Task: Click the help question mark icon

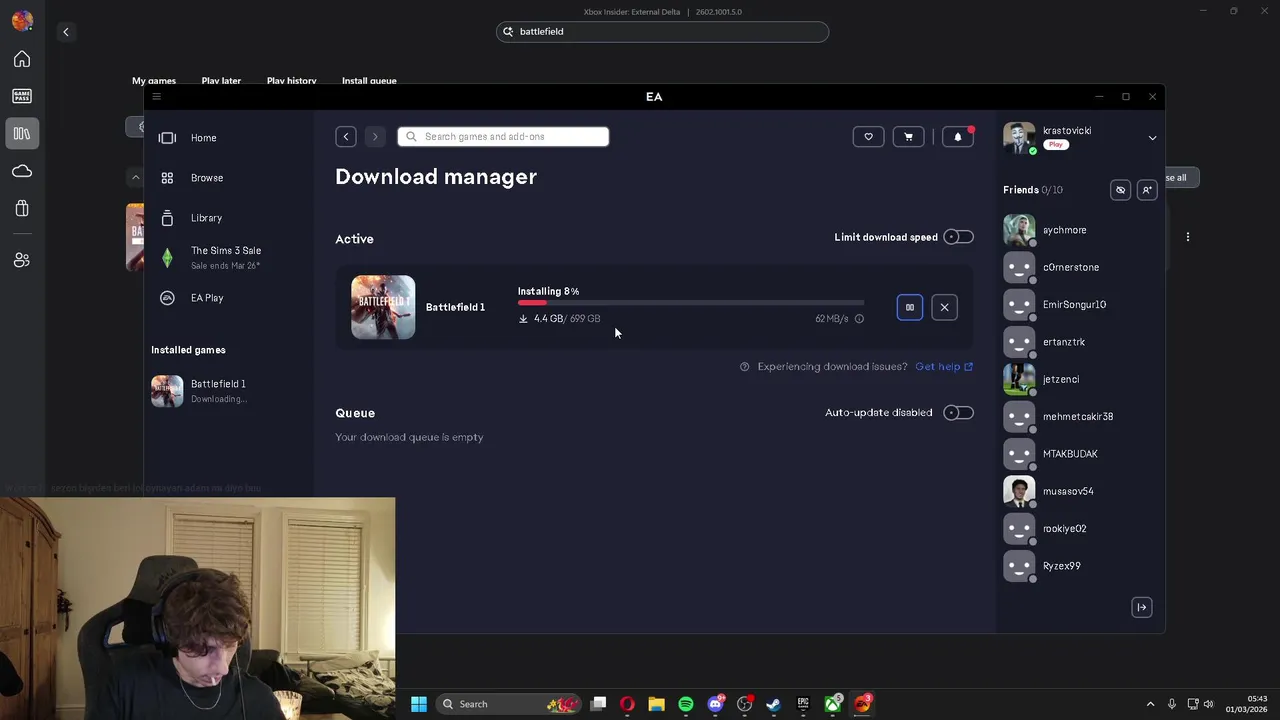Action: 744,367
